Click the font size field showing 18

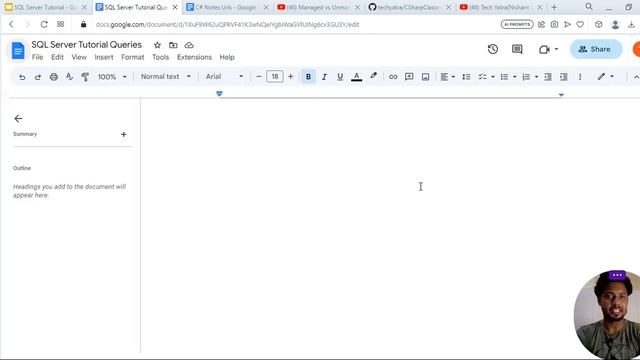[x=275, y=76]
